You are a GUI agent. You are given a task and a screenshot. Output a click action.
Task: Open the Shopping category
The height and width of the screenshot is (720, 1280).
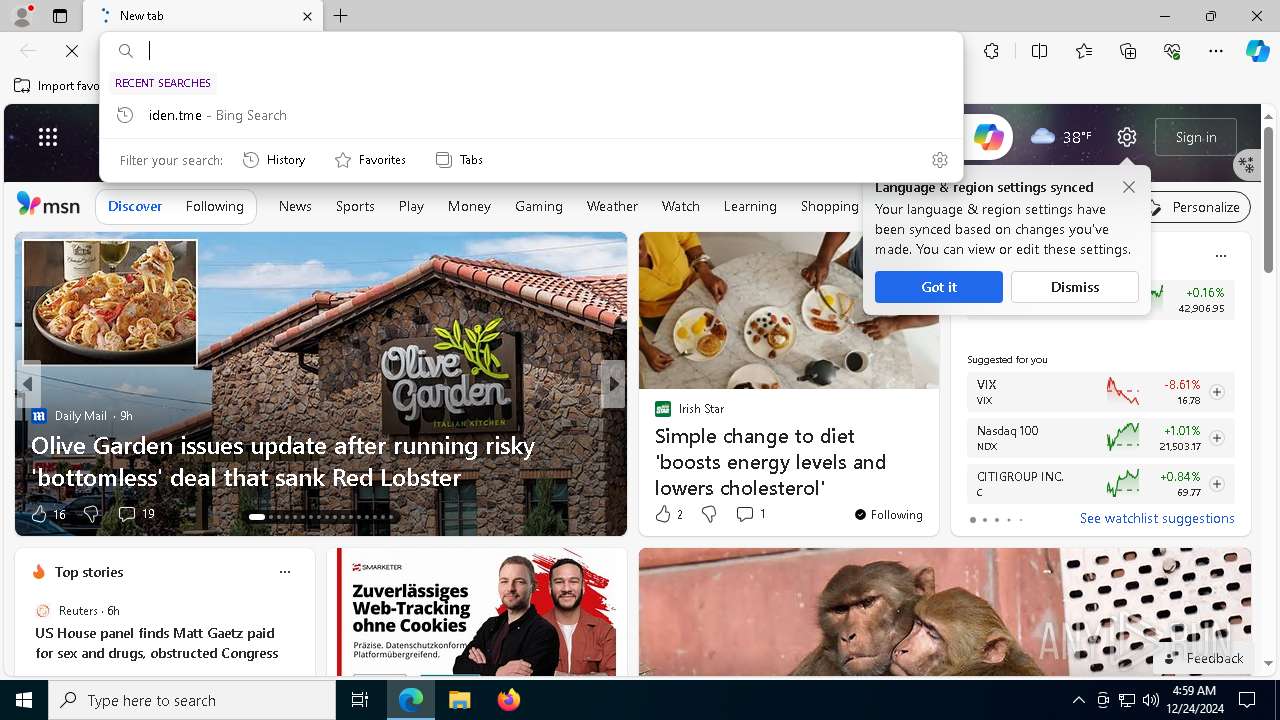pos(829,206)
